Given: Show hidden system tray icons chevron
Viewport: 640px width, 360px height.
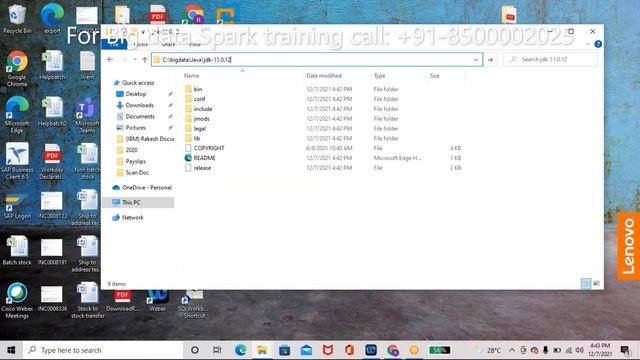Looking at the screenshot, I should 512,350.
